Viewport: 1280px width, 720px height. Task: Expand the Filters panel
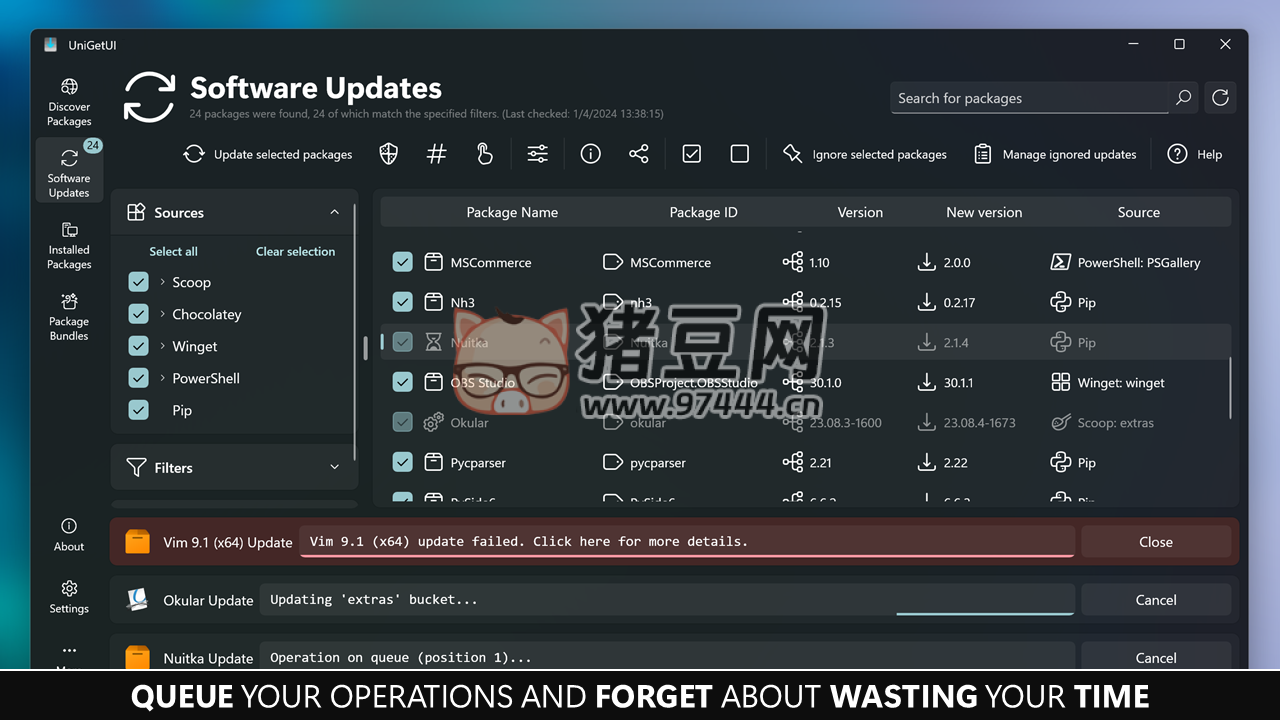(x=334, y=467)
